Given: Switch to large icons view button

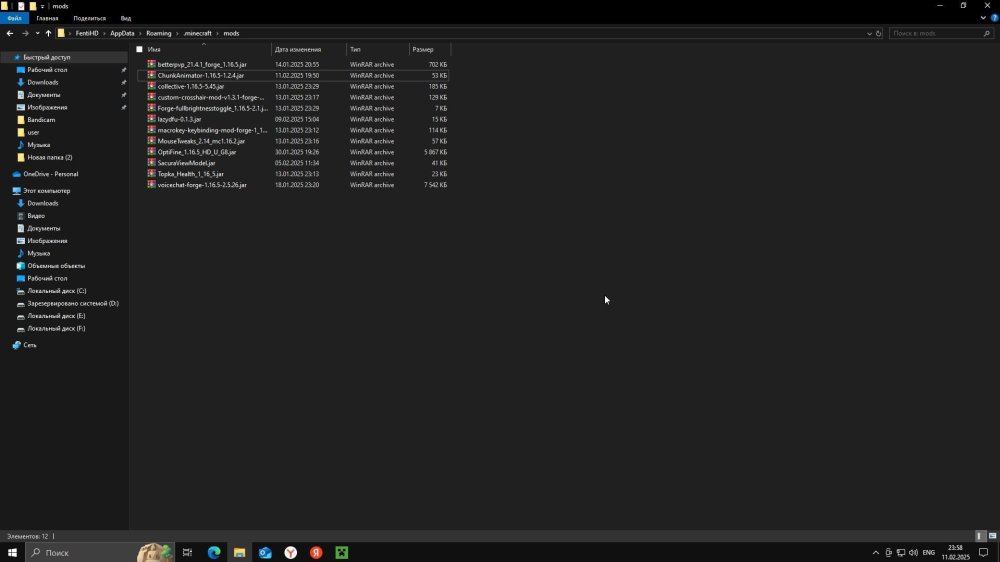Looking at the screenshot, I should 992,536.
